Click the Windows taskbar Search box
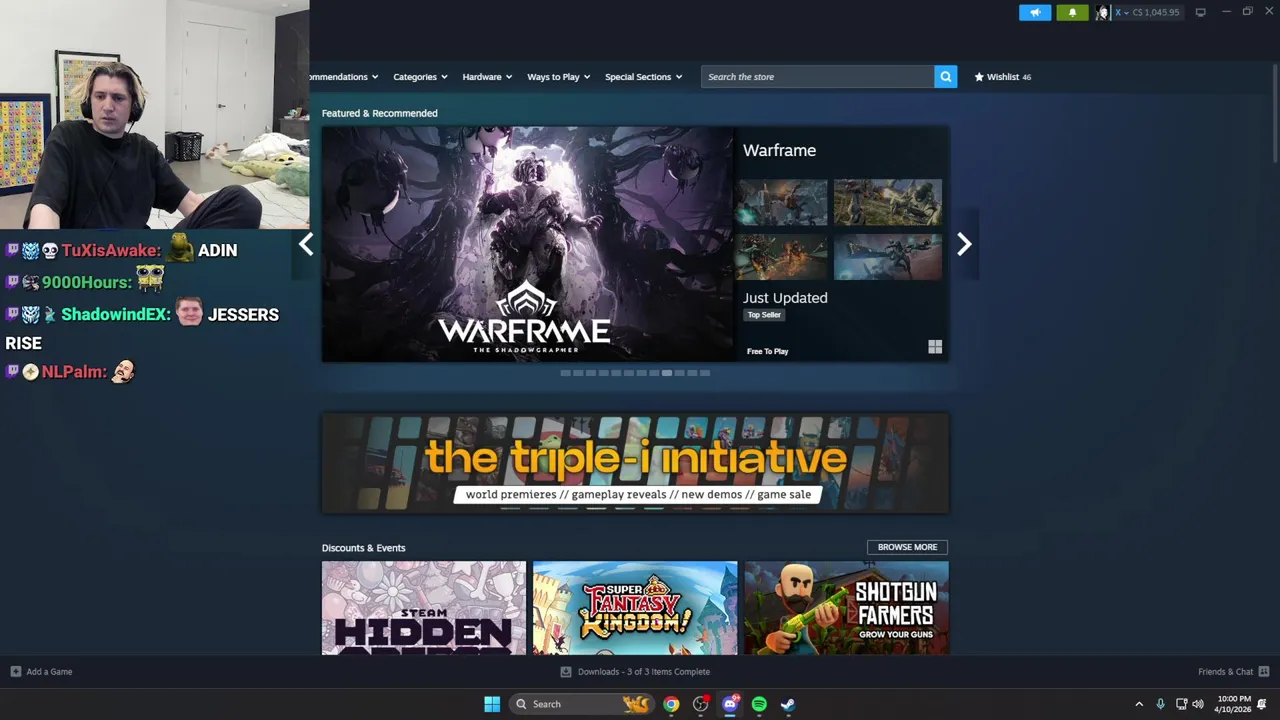 pos(581,704)
